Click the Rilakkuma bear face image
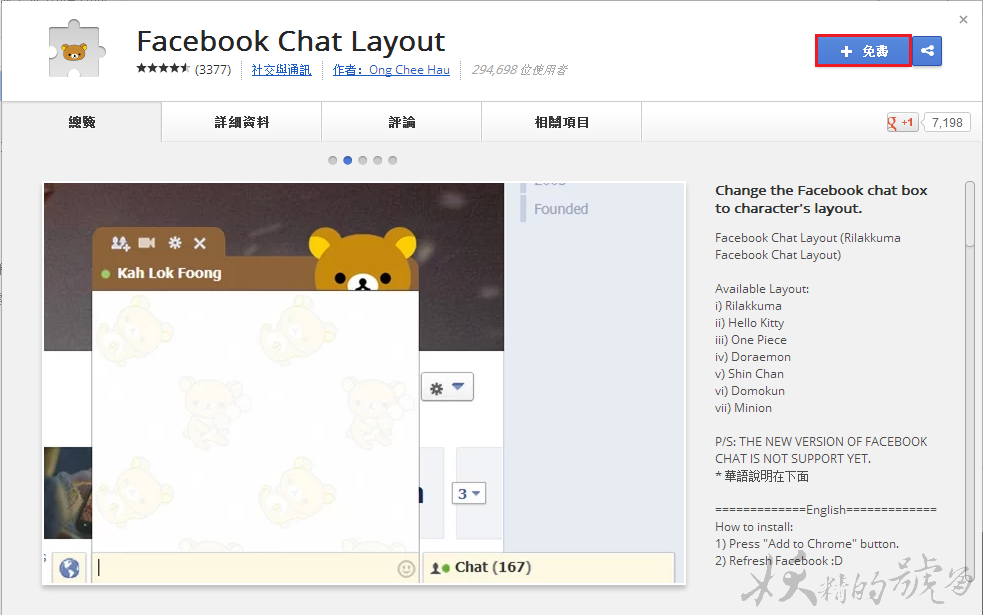Image resolution: width=983 pixels, height=615 pixels. click(363, 258)
